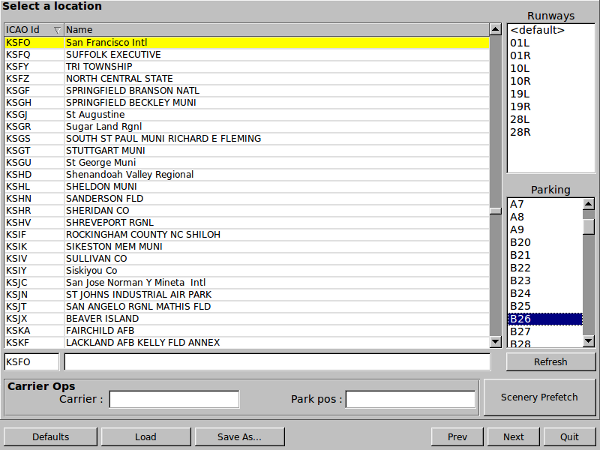
Task: Click the Scenery Prefetch button
Action: (x=544, y=397)
